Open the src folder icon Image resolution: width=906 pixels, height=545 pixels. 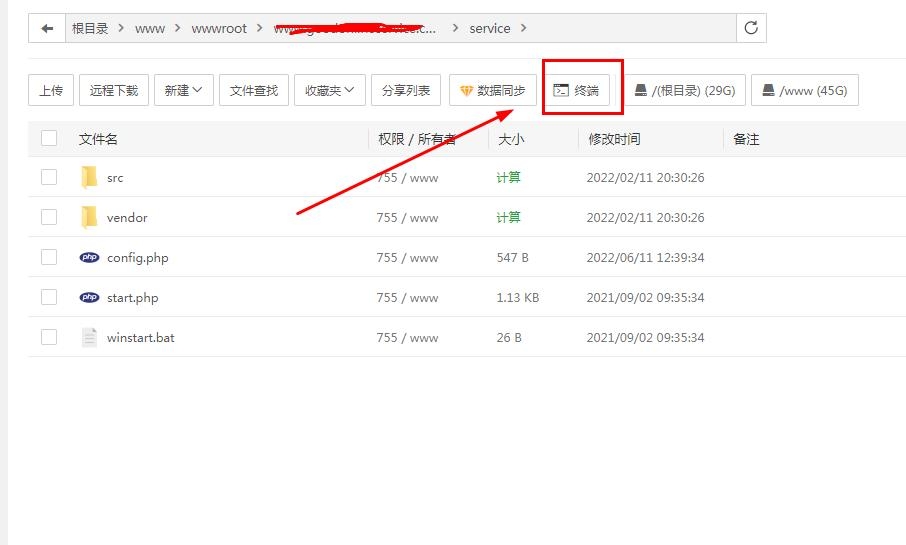[89, 177]
